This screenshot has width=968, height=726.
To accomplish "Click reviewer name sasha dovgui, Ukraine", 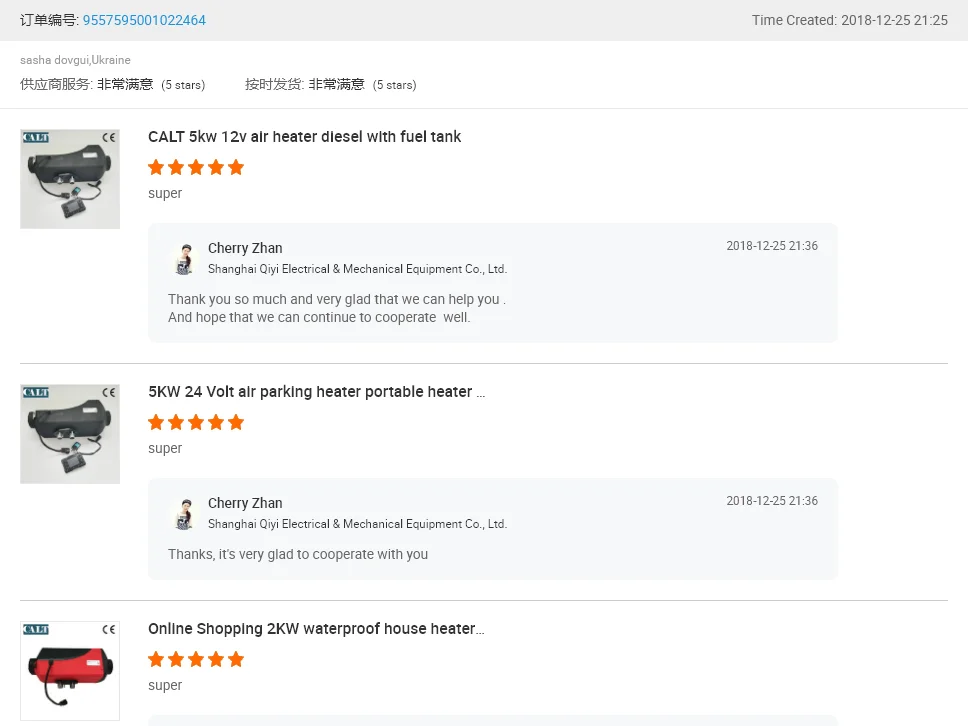I will pos(75,60).
